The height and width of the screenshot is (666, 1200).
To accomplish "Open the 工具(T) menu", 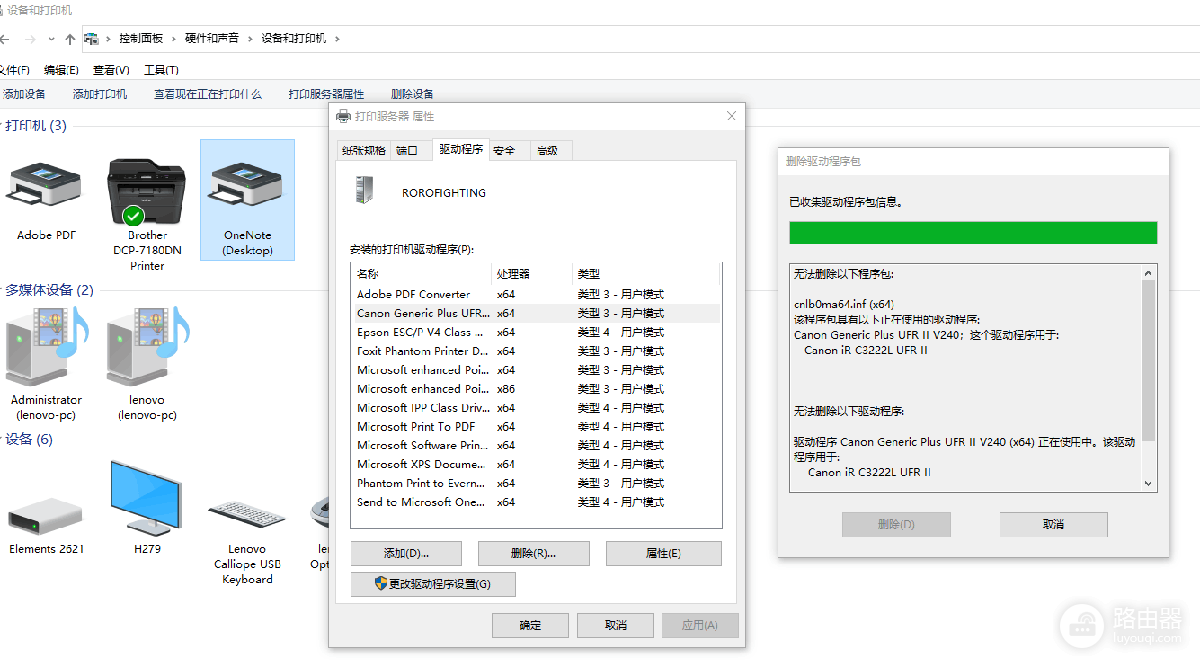I will 161,70.
